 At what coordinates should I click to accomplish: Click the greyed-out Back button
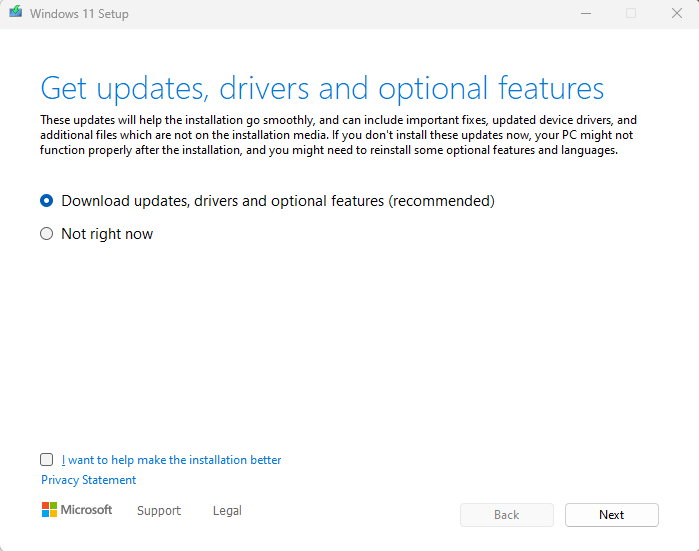(x=507, y=515)
